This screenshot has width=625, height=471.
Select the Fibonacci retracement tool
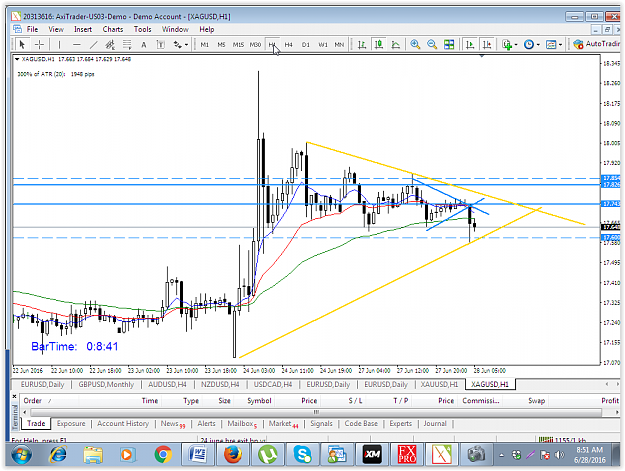(x=127, y=45)
